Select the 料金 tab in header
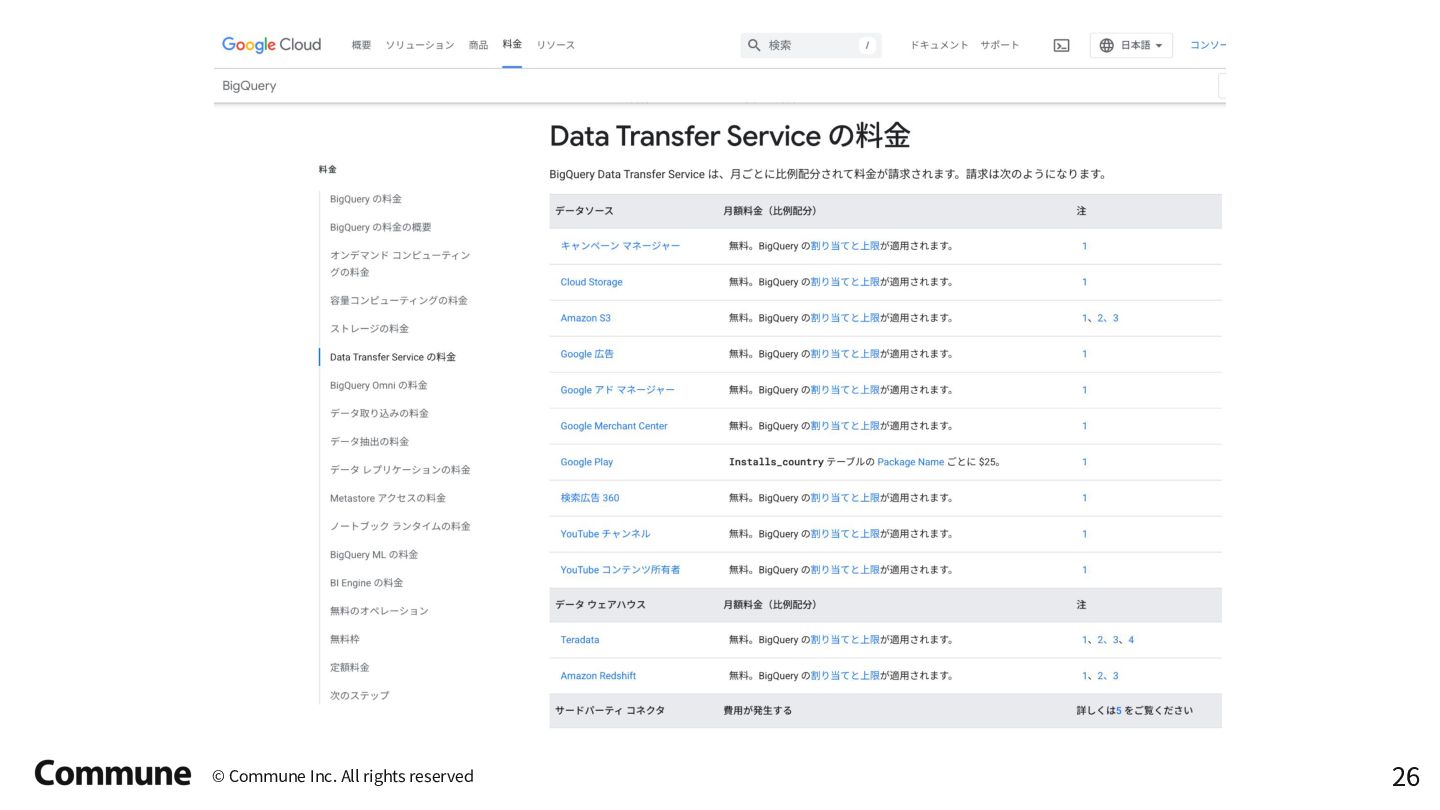This screenshot has width=1440, height=810. (x=512, y=45)
